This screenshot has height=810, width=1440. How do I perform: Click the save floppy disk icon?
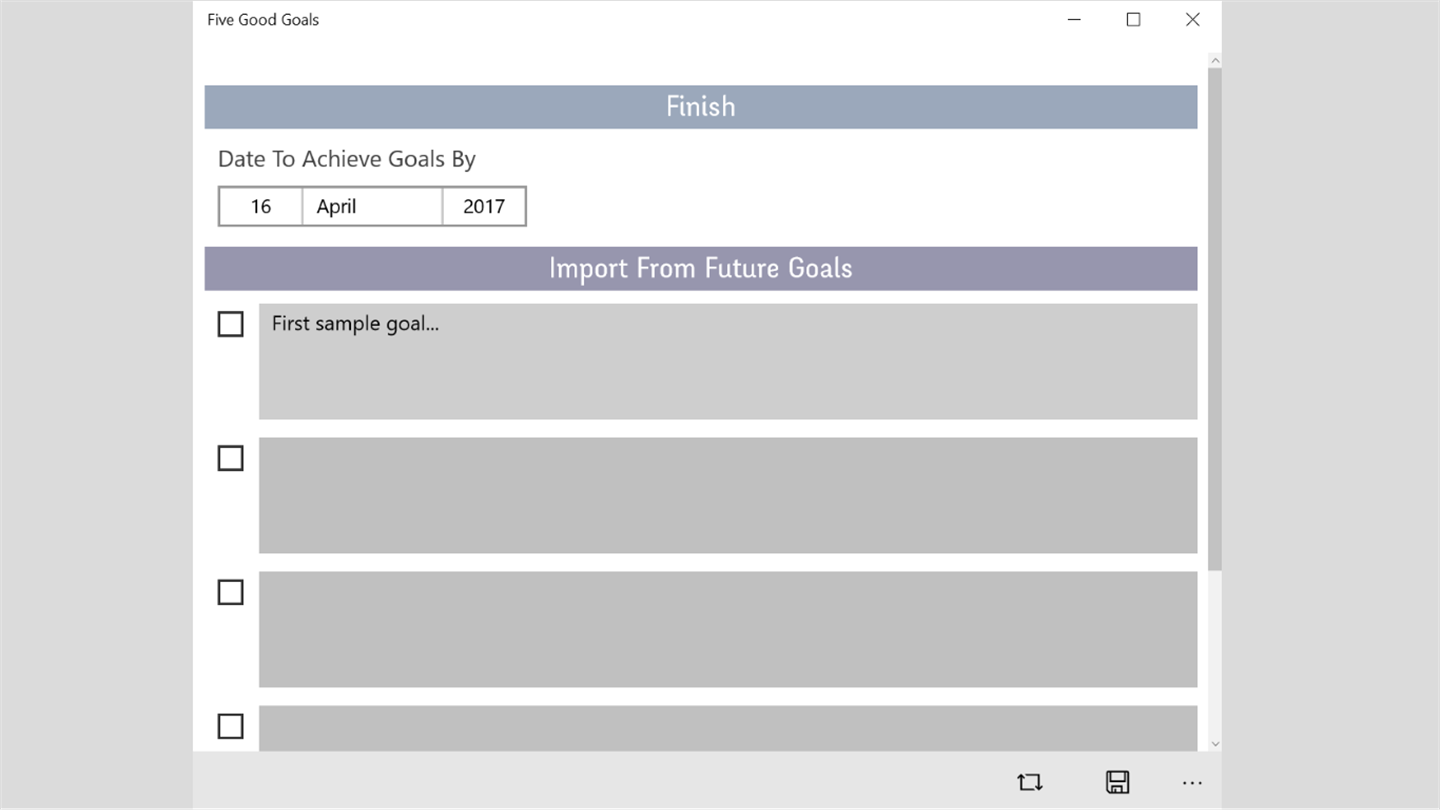[1117, 782]
